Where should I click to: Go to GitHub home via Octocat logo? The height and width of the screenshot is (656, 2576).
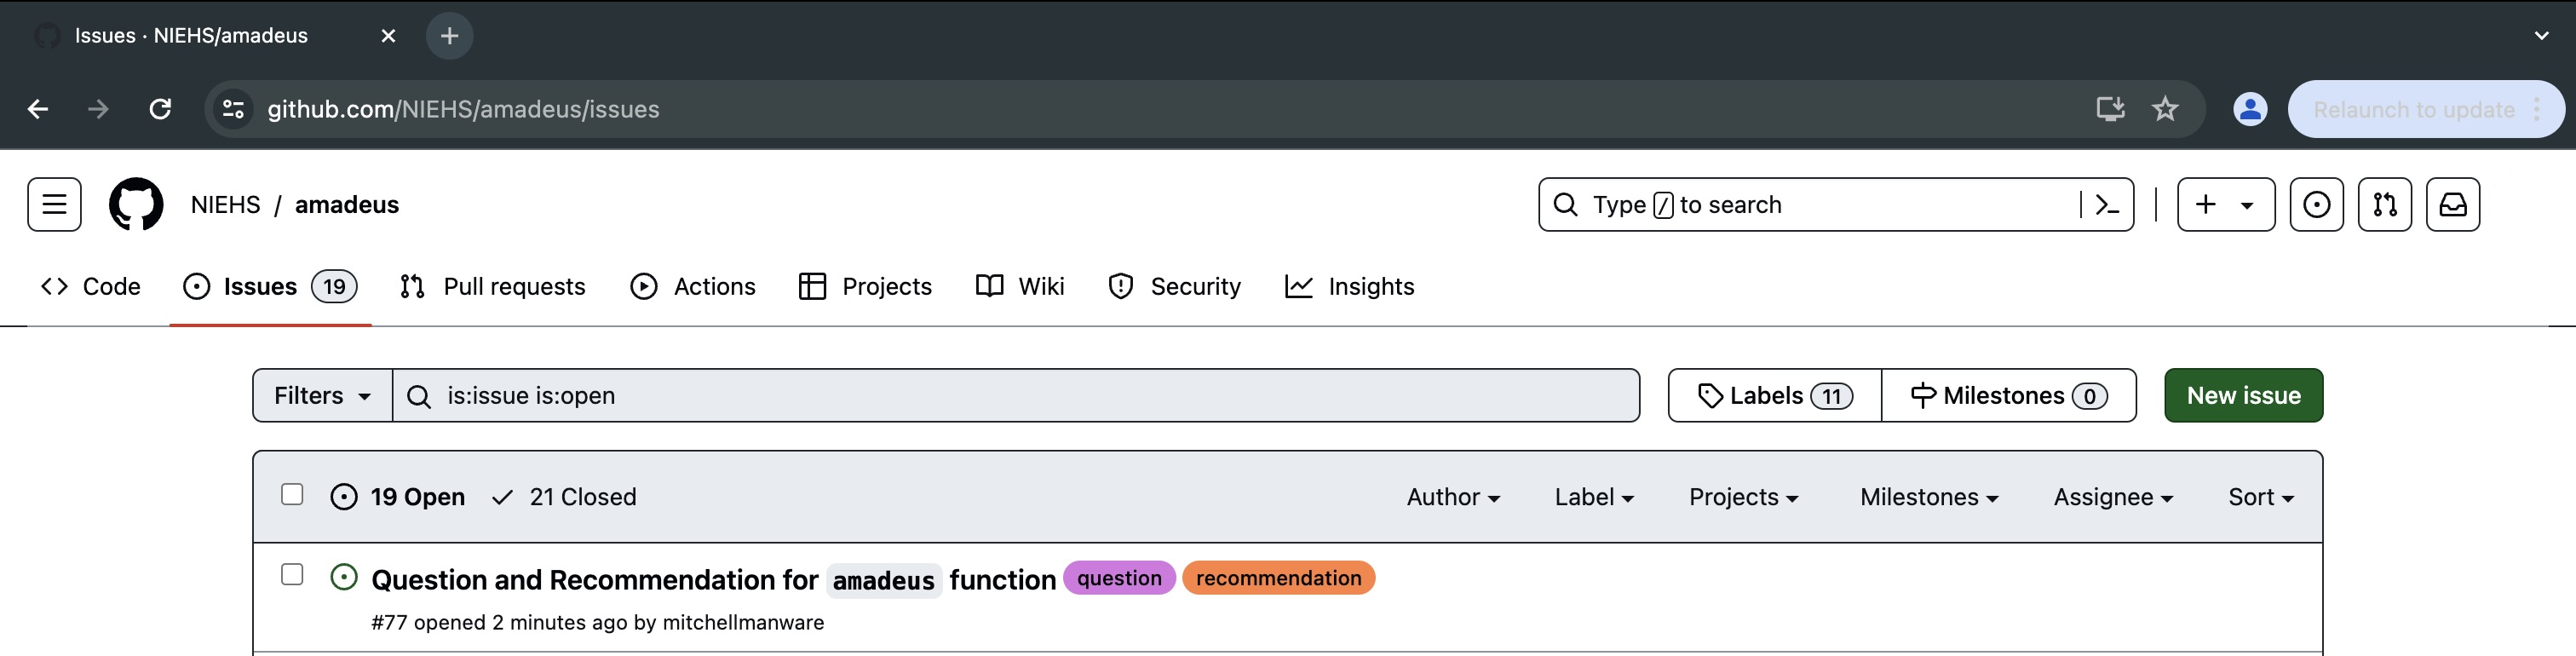point(136,205)
